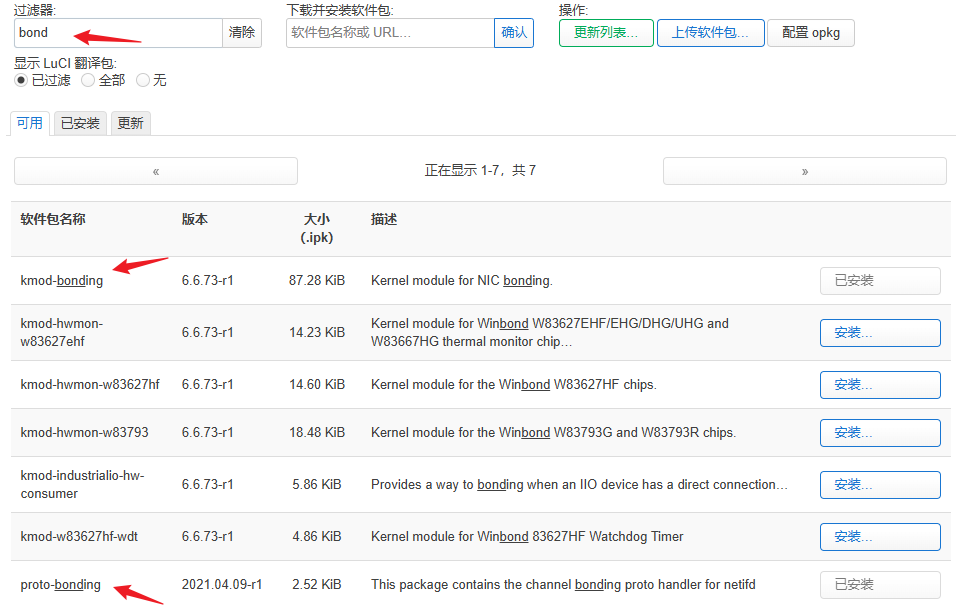Install the kmod-hwmon-w83627ehf package

(880, 333)
